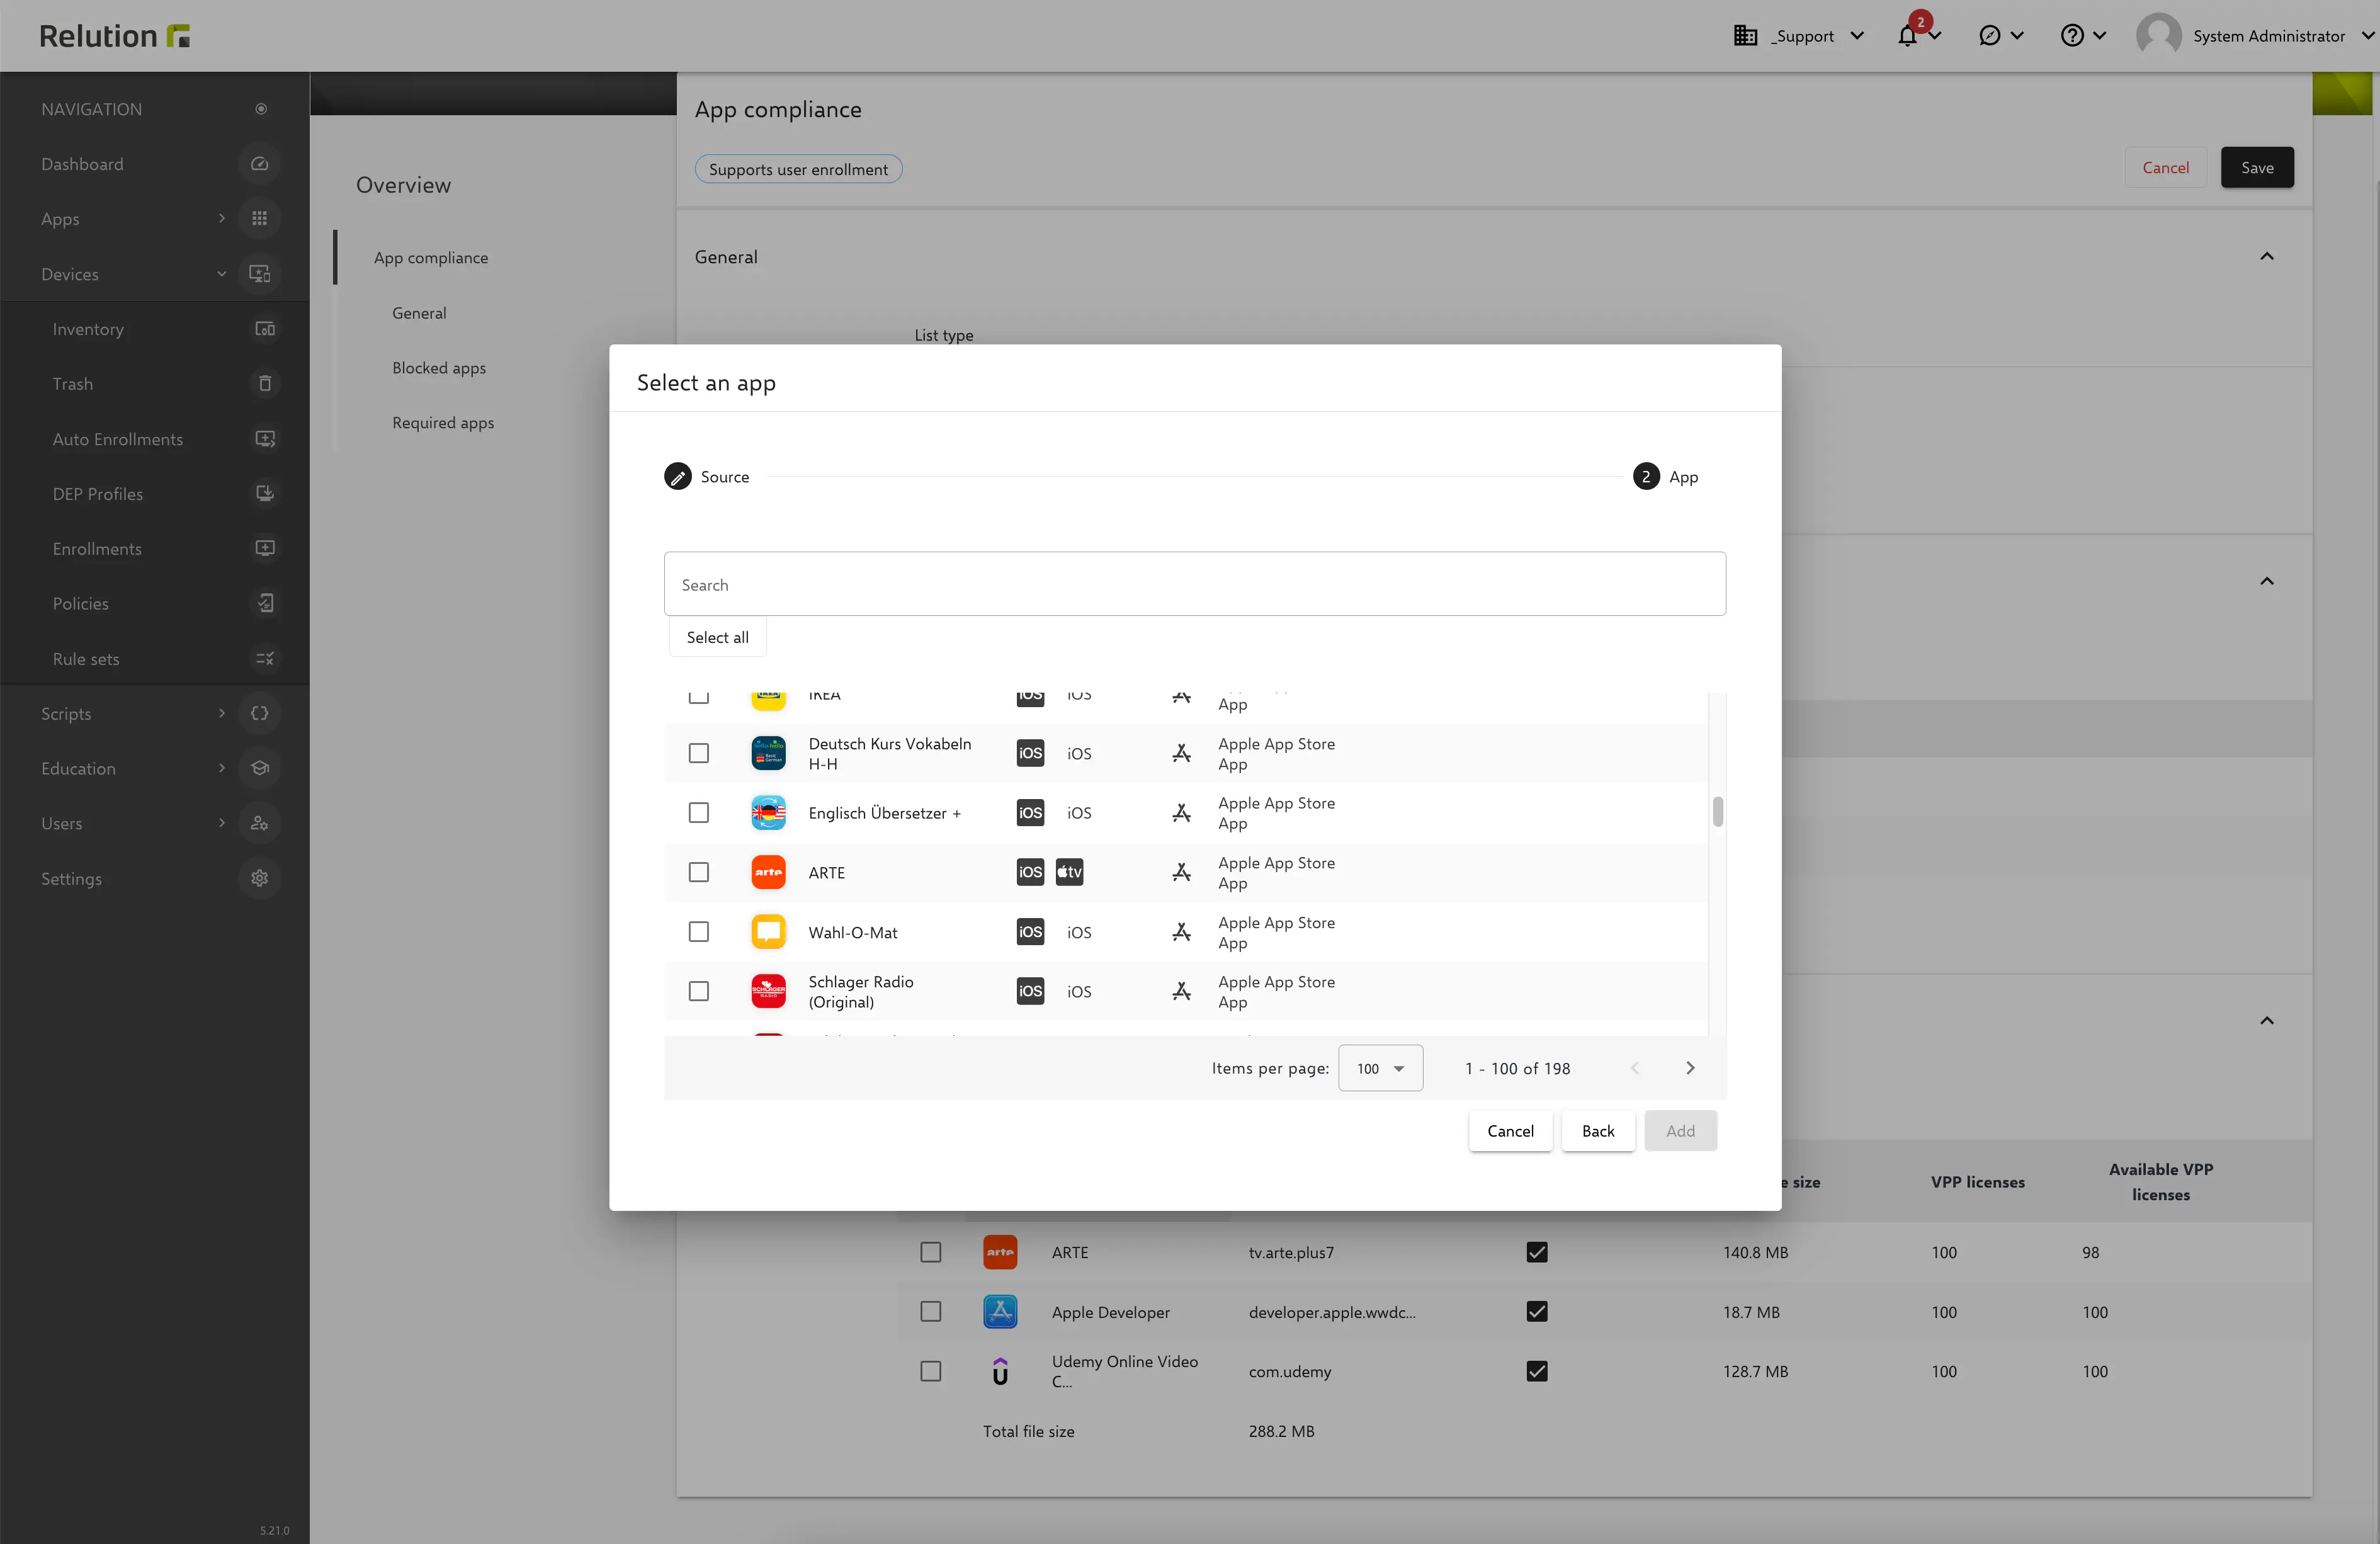
Task: Open the DEP Profiles section
Action: click(97, 493)
